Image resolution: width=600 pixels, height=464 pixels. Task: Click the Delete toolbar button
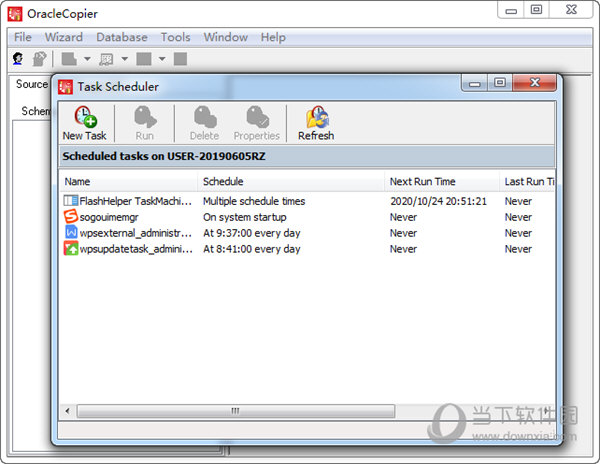tap(205, 123)
